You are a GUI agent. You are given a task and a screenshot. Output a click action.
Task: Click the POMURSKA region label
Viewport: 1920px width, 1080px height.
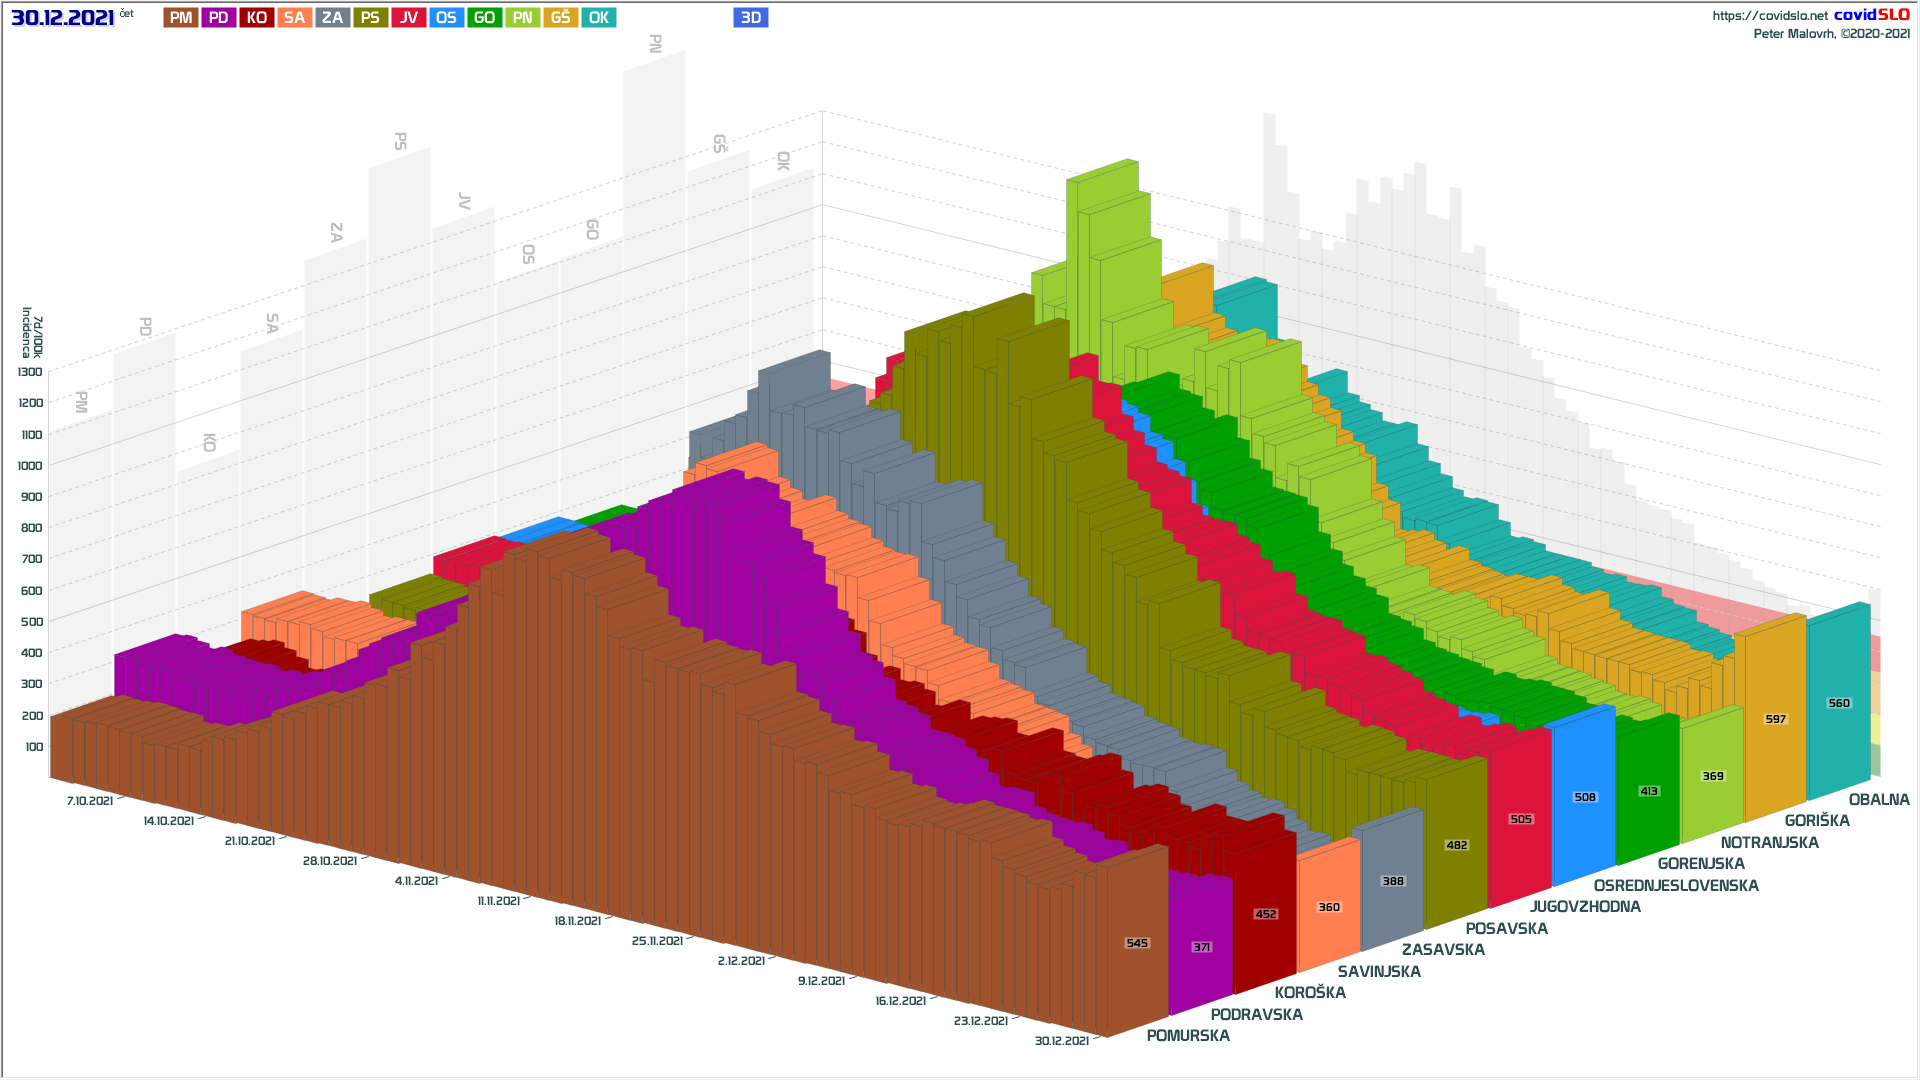click(x=1188, y=1036)
